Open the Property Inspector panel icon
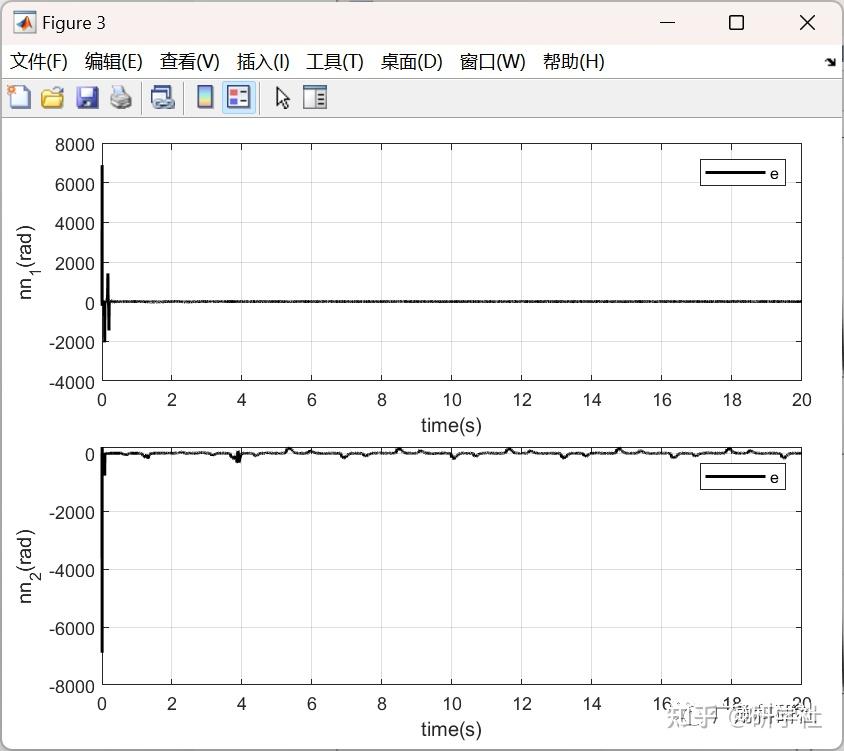844x751 pixels. click(314, 97)
